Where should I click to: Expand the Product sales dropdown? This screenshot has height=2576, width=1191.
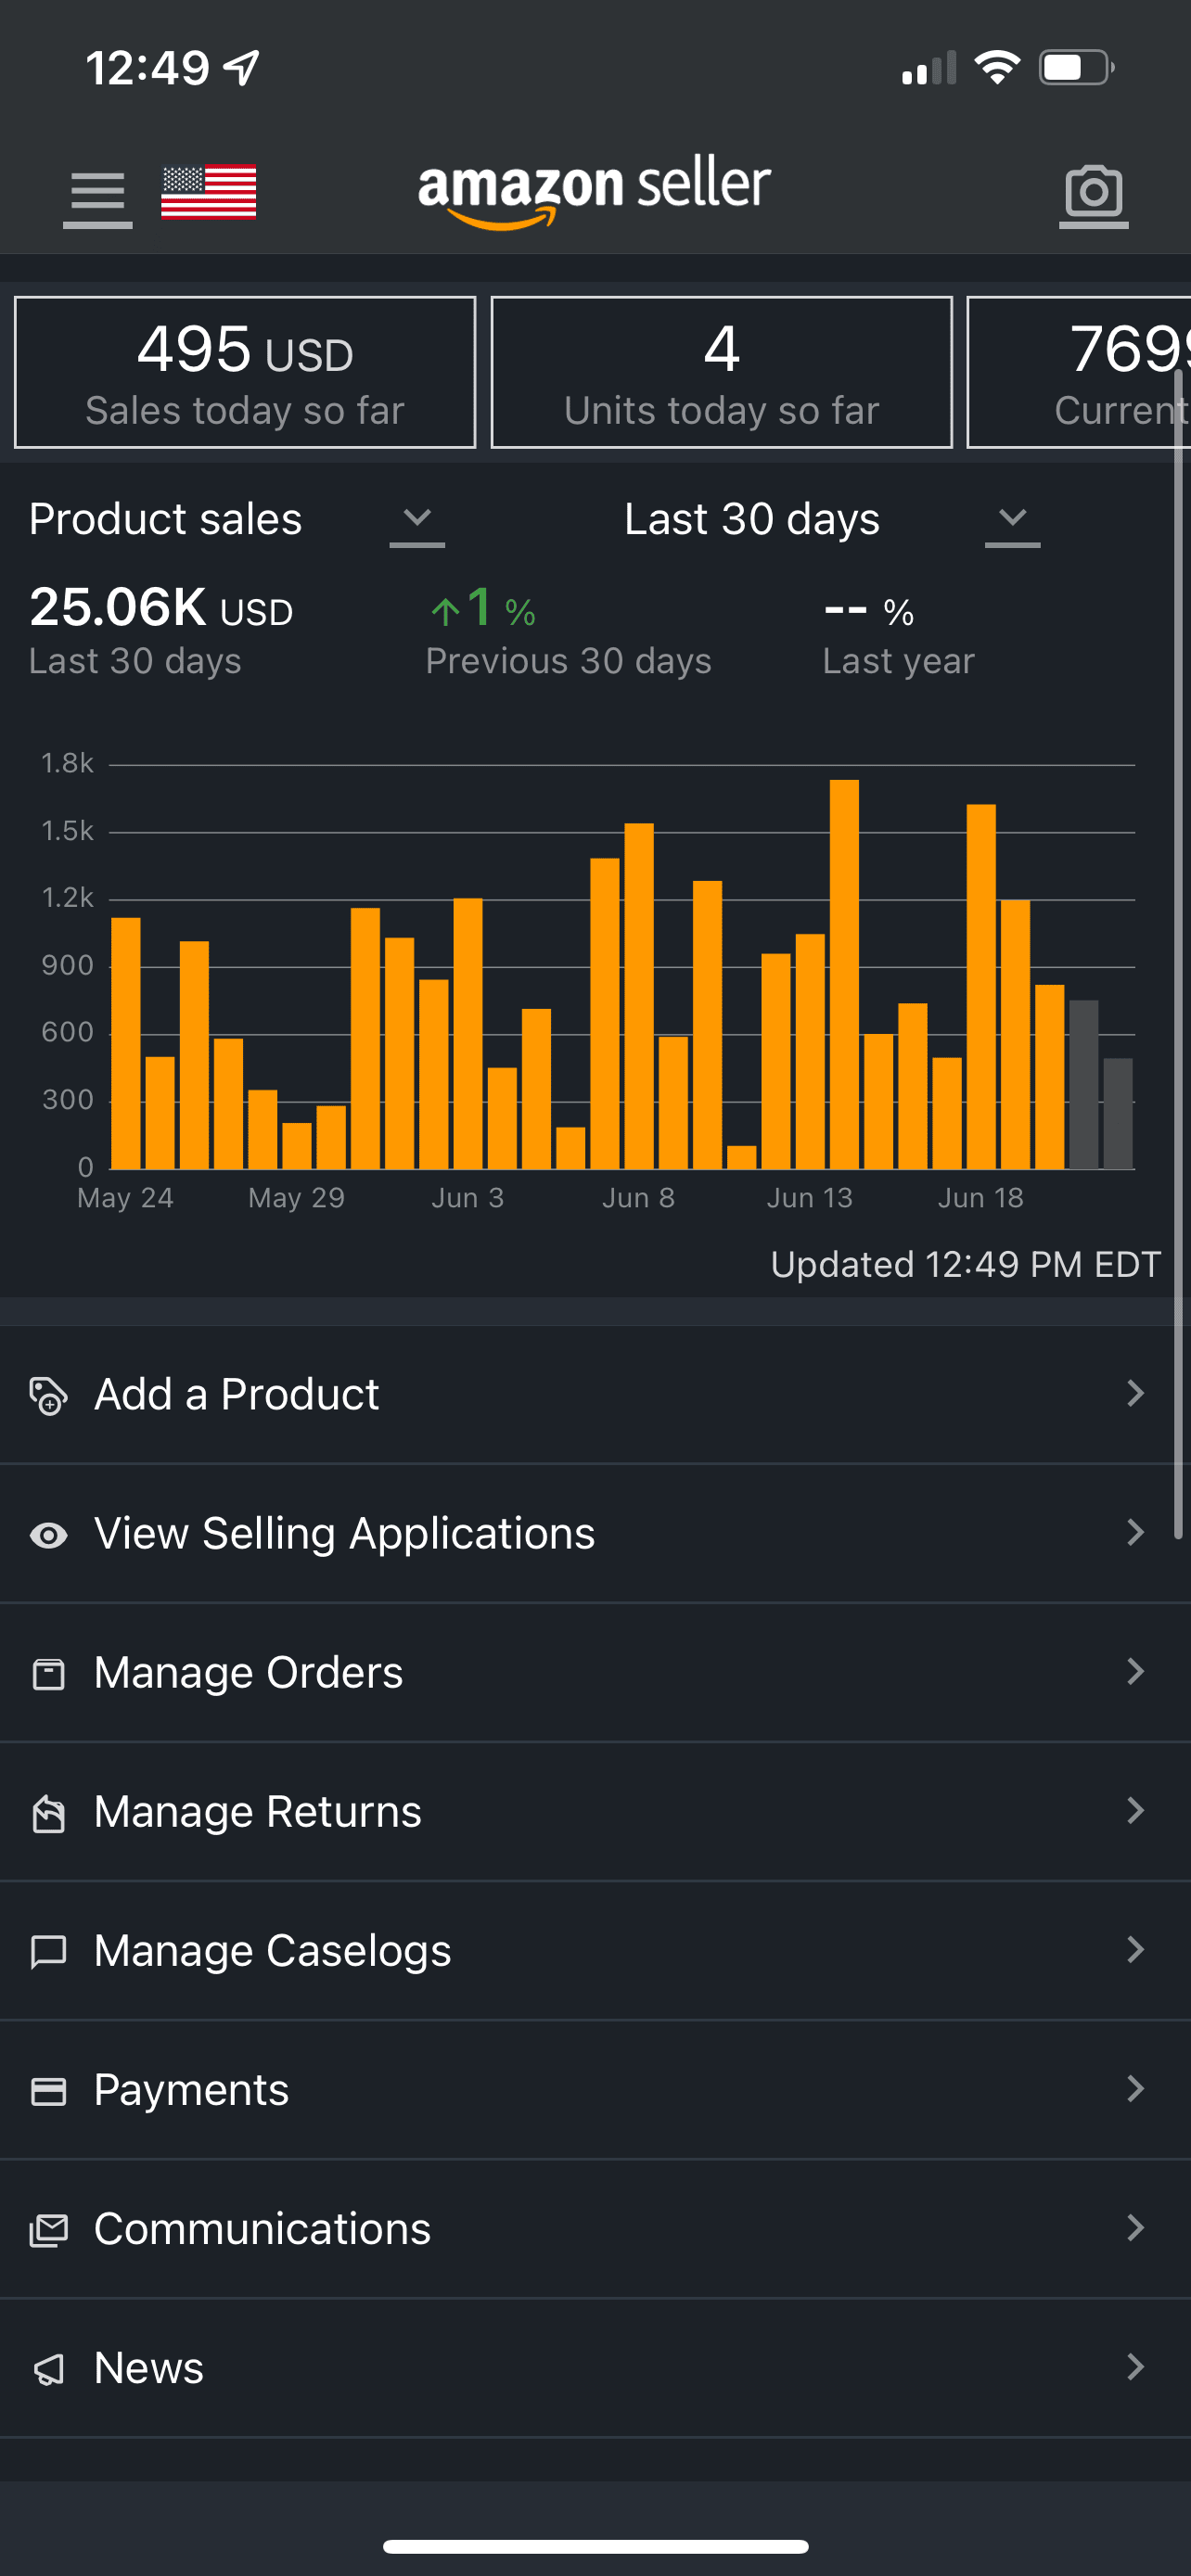pos(416,520)
